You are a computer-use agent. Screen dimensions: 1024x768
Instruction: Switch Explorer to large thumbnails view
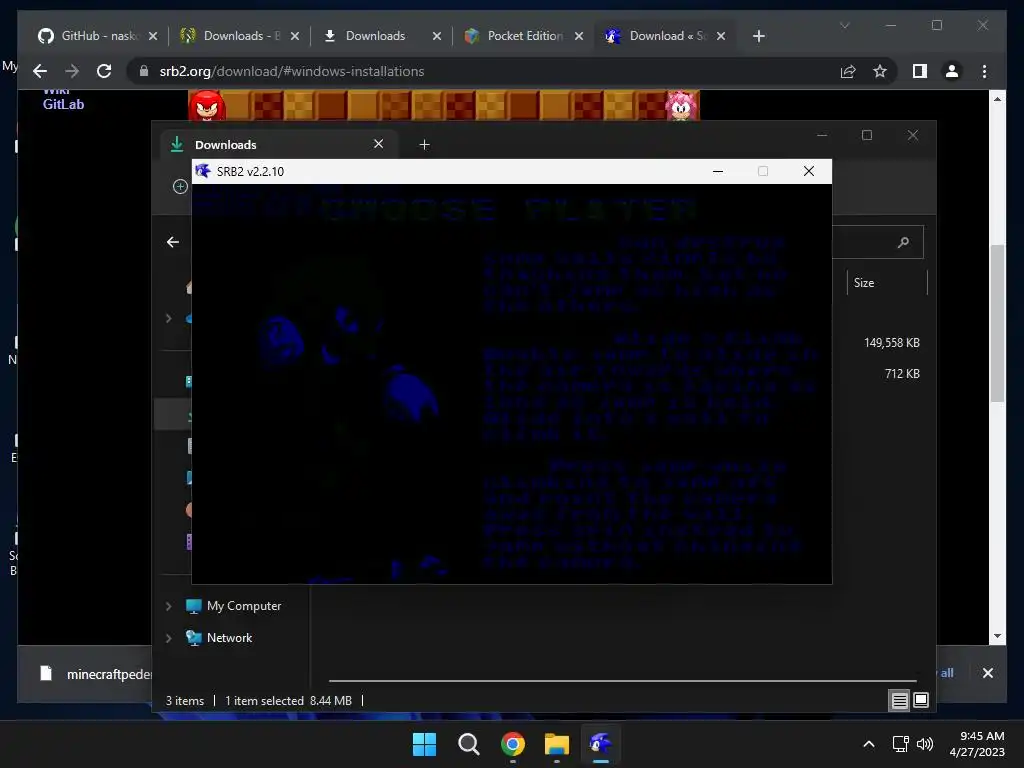921,701
